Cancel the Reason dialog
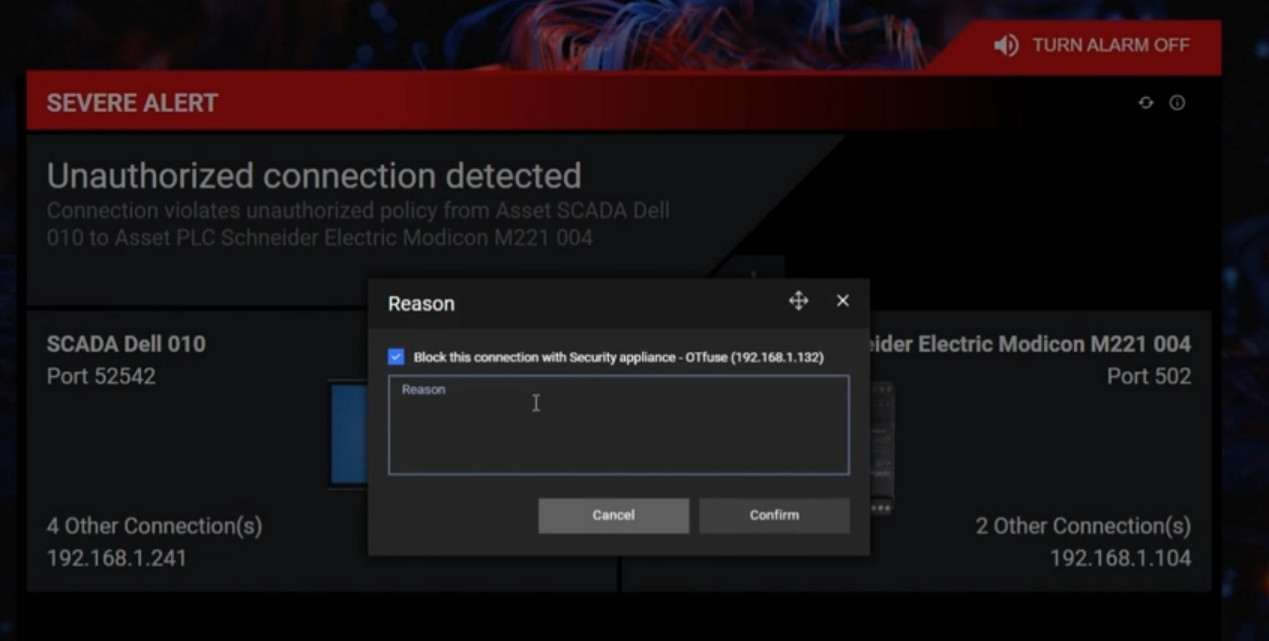 pyautogui.click(x=613, y=515)
